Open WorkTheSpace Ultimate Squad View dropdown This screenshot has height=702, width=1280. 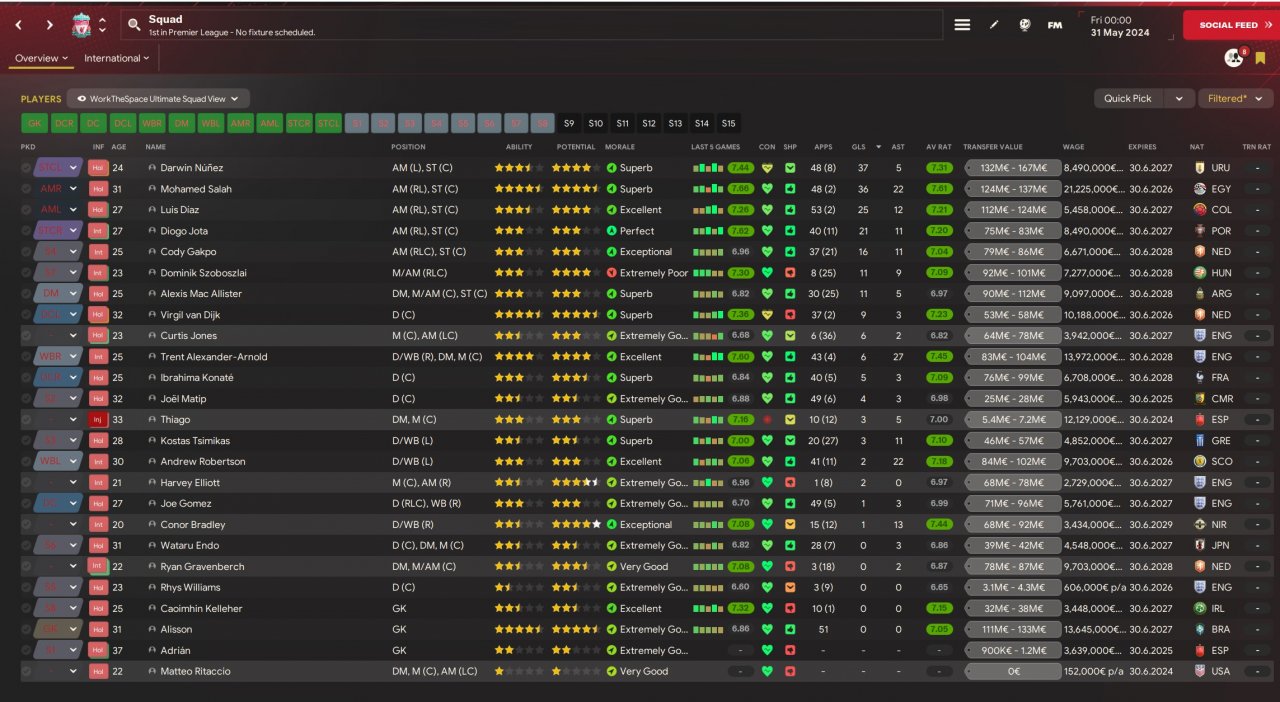click(159, 99)
